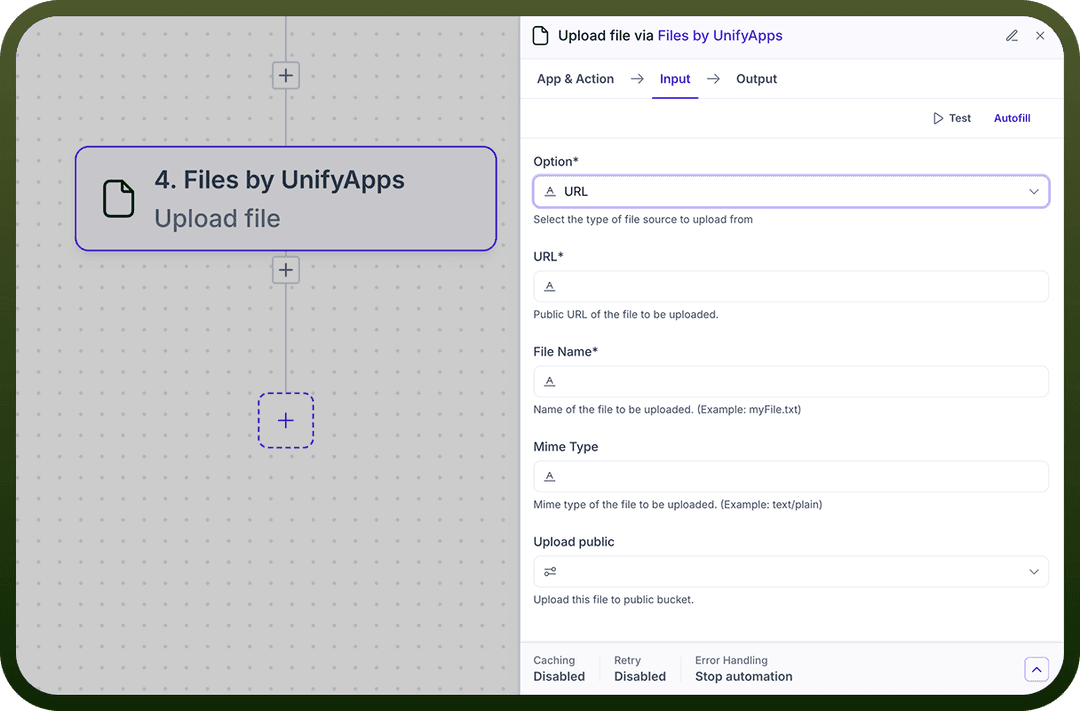Open the Option dropdown showing URL
This screenshot has width=1080, height=711.
pyautogui.click(x=791, y=192)
